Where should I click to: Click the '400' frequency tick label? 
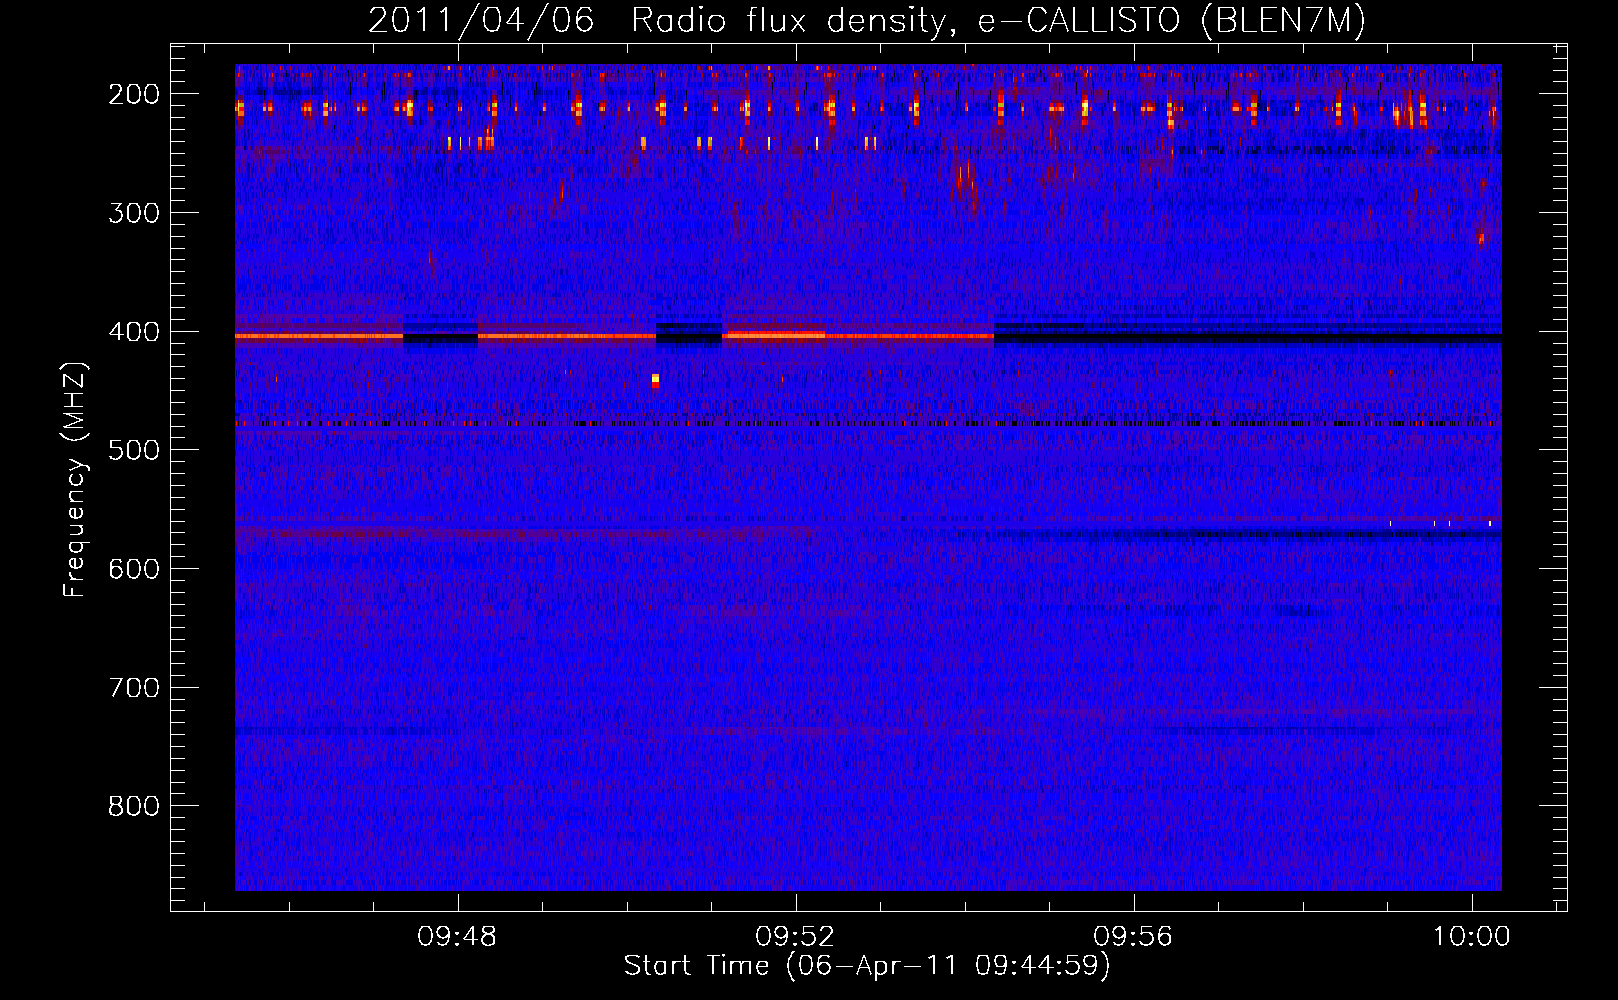134,332
